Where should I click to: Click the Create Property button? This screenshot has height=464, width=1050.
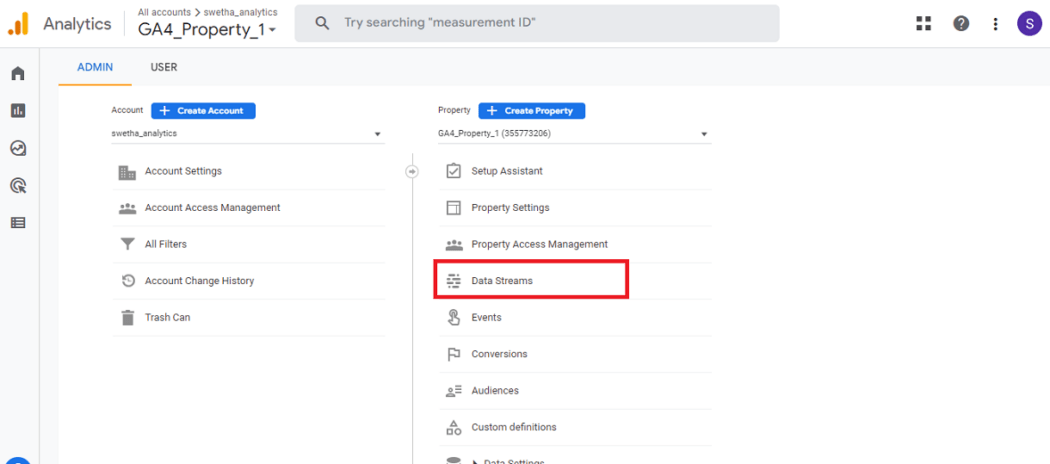click(532, 110)
